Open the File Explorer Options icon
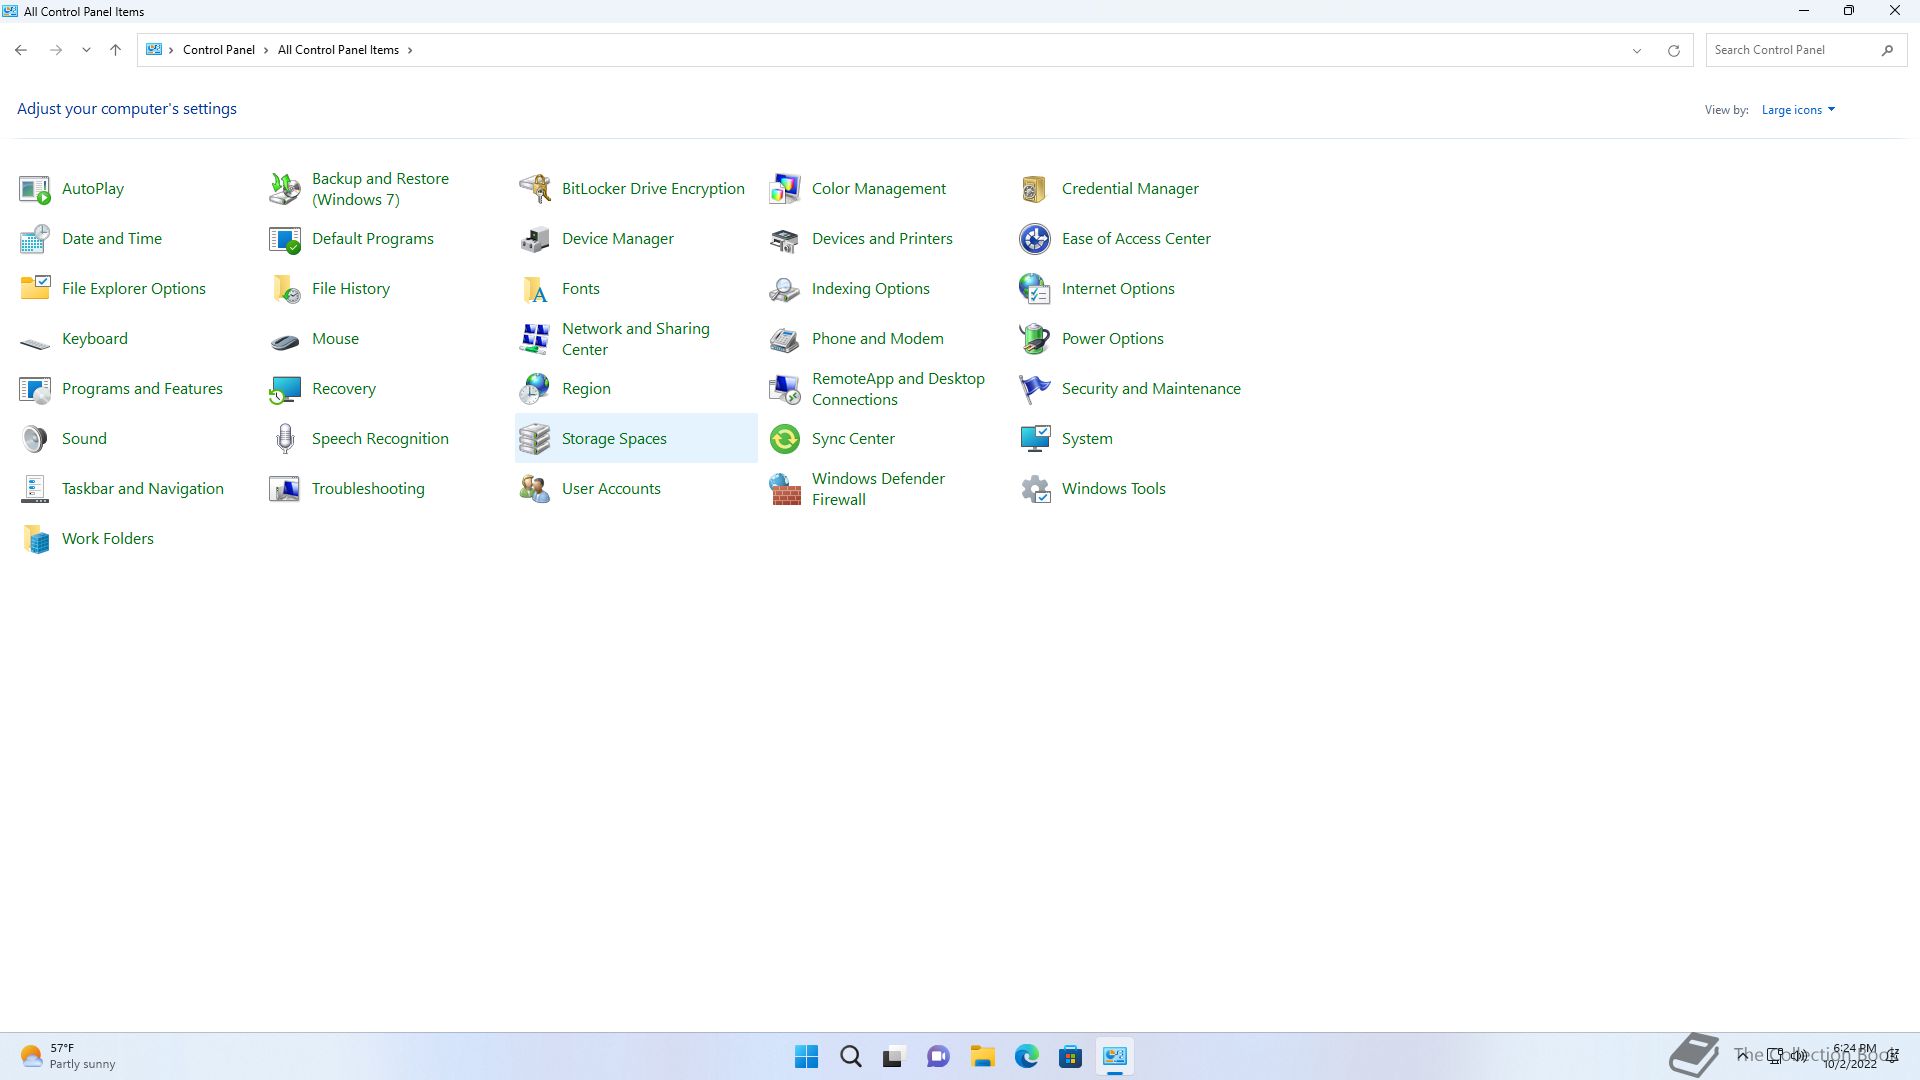 pyautogui.click(x=35, y=289)
